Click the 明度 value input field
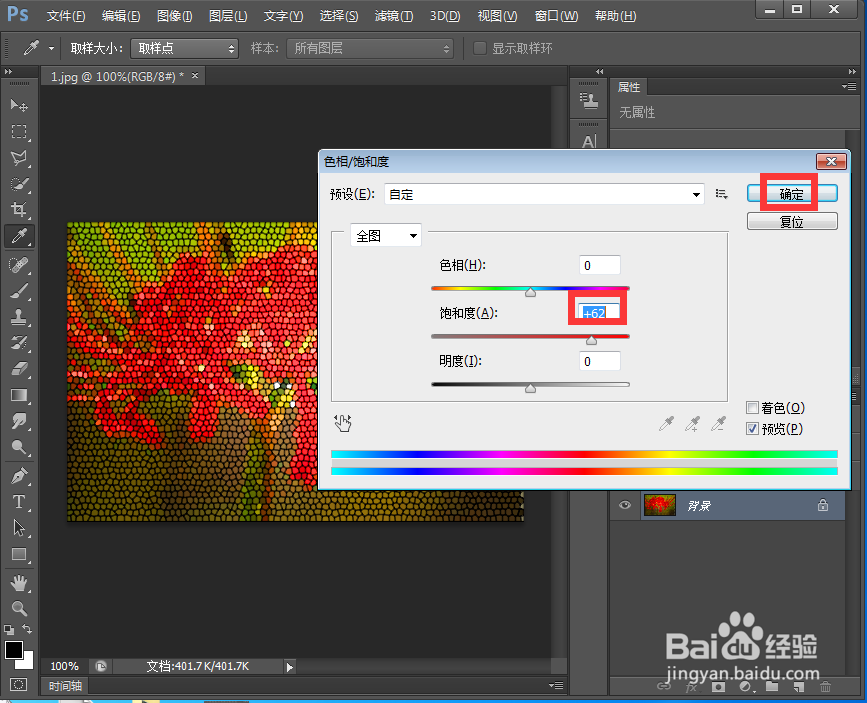The width and height of the screenshot is (867, 703). point(599,361)
